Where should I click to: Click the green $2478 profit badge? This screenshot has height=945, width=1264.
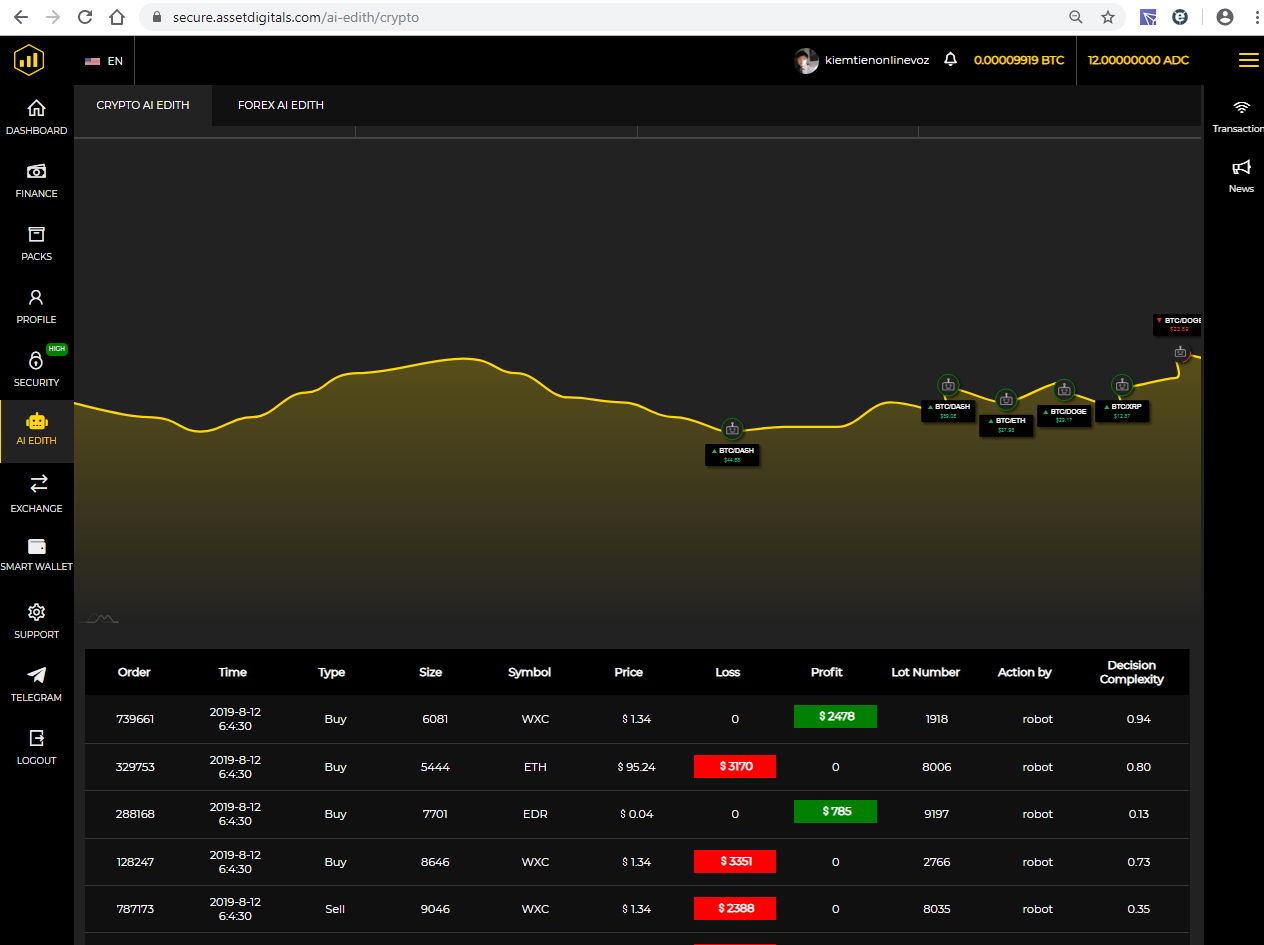[835, 716]
